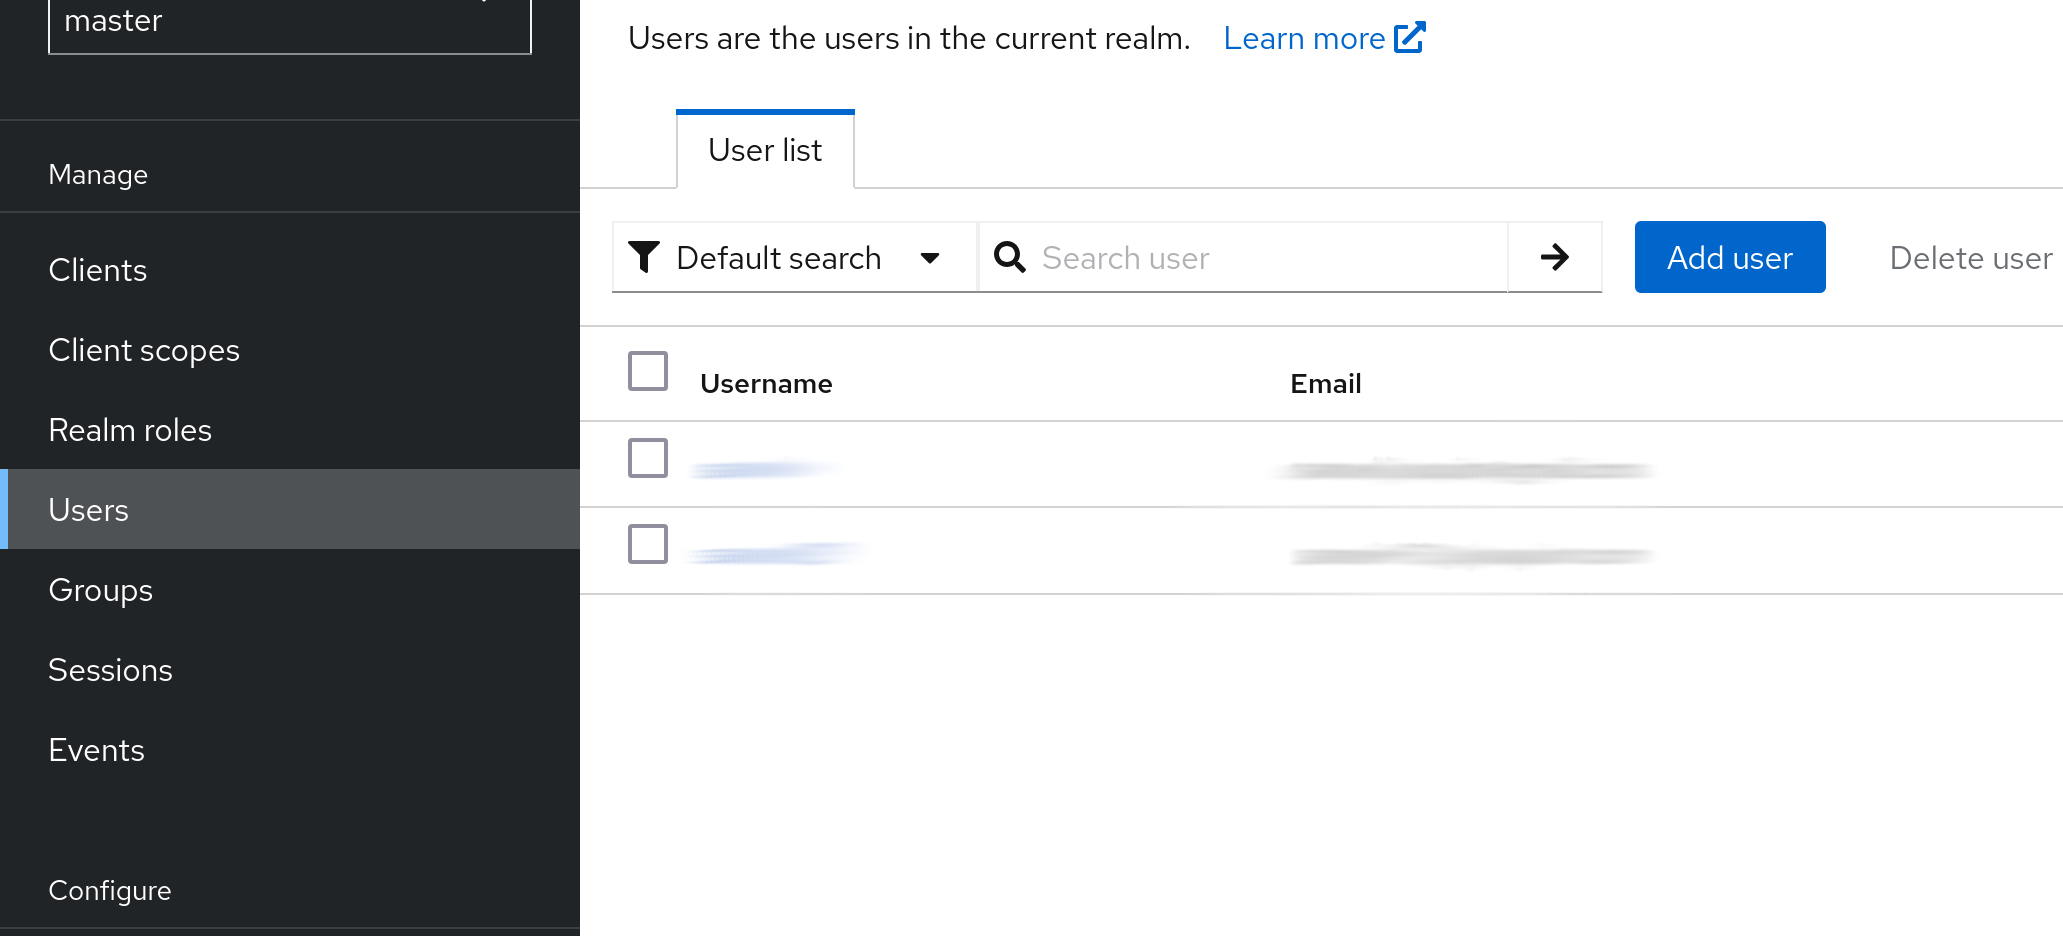Click the filter funnel icon beside Default search
Viewport: 2063px width, 936px height.
(x=645, y=257)
